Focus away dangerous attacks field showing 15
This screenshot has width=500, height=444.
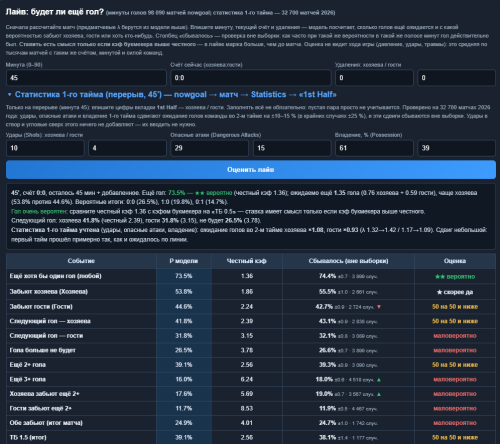tap(292, 148)
